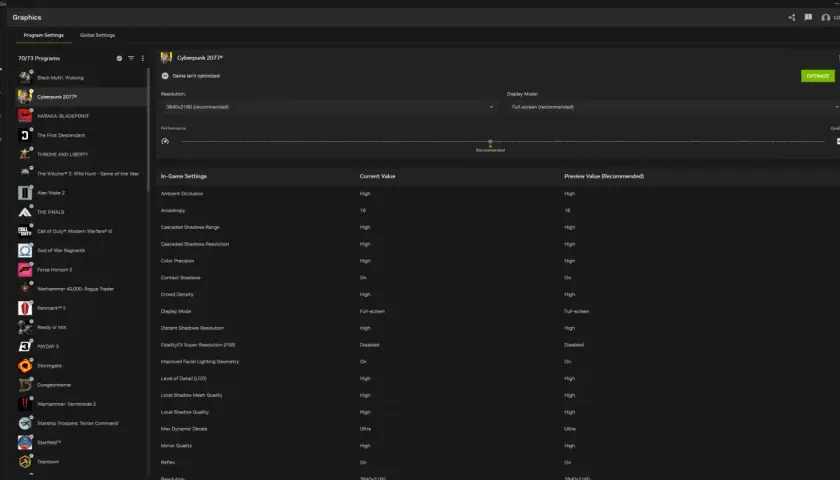Select Starfield game icon
This screenshot has height=480, width=840.
pyautogui.click(x=25, y=442)
